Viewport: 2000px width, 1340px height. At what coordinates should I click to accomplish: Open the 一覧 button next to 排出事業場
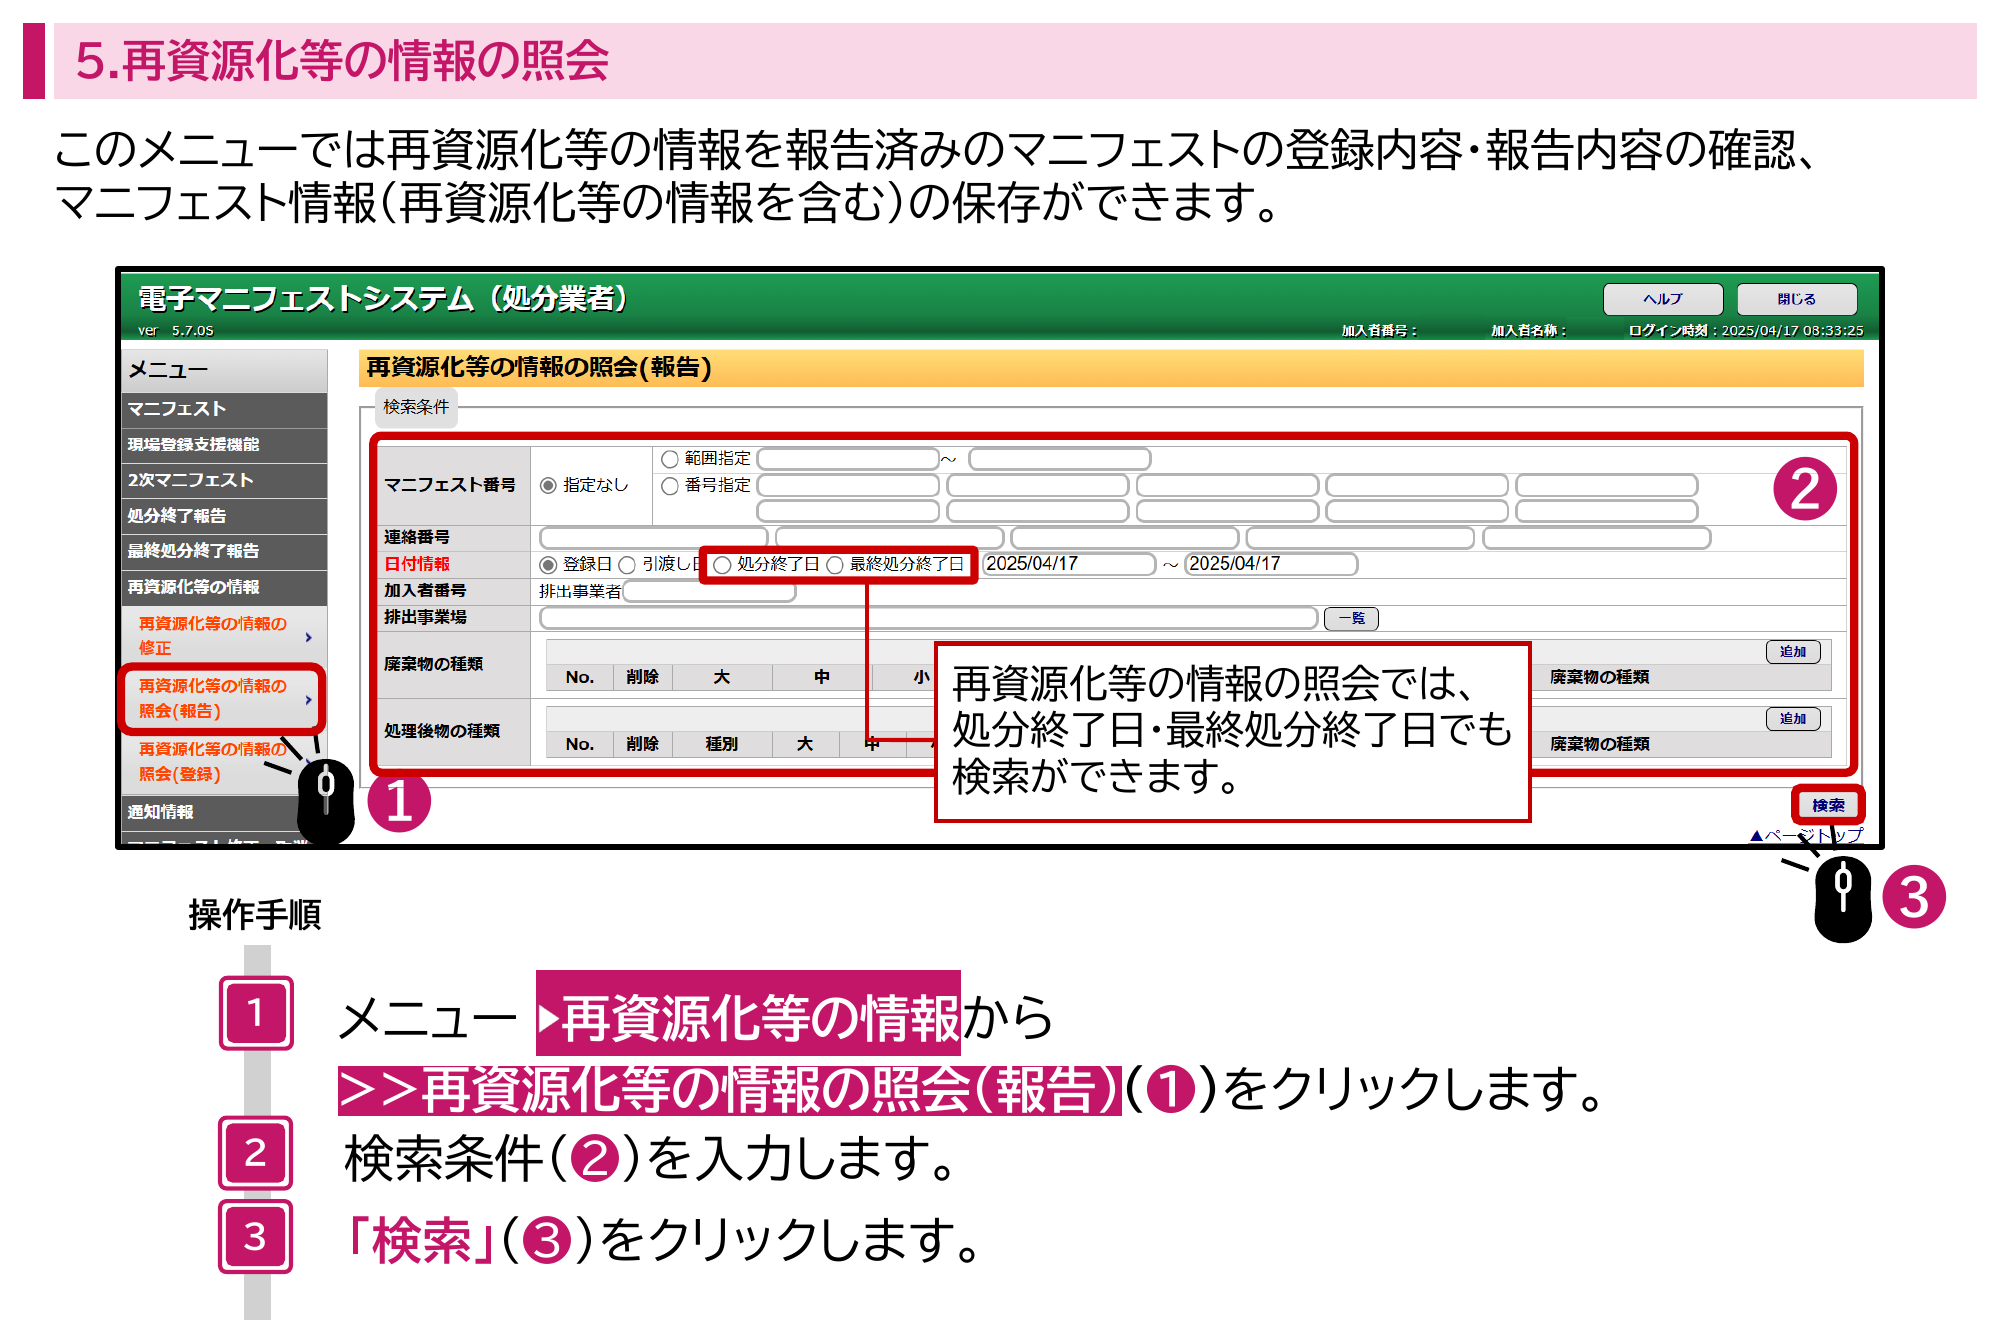click(x=1351, y=618)
